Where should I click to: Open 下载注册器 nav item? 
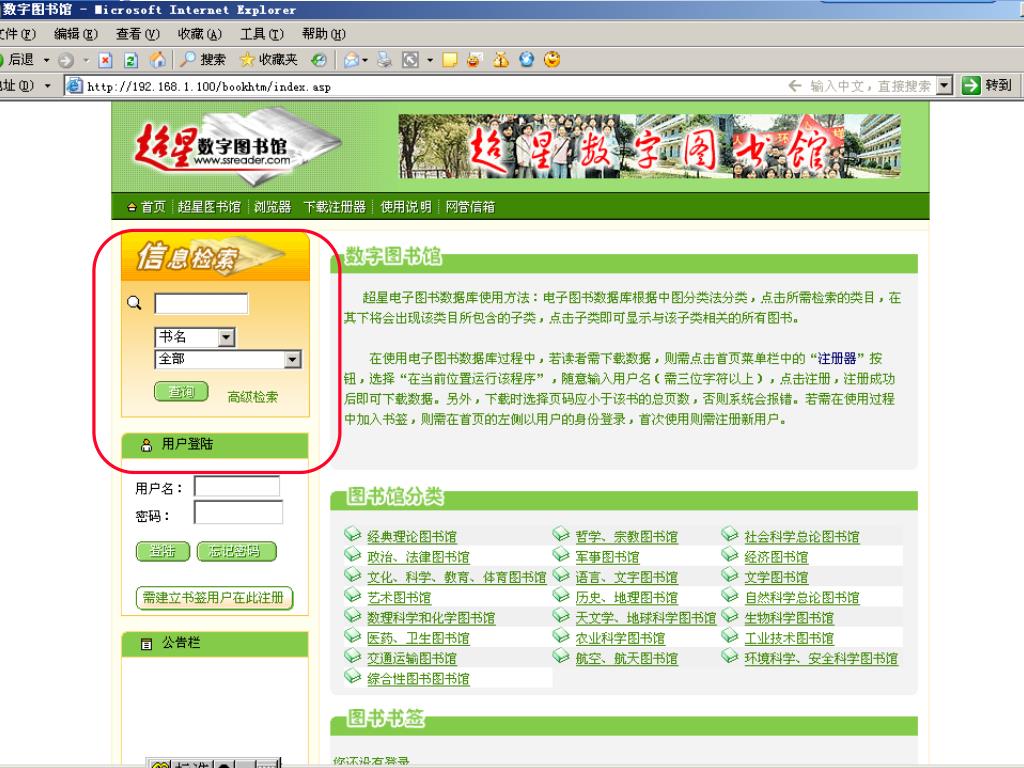tap(334, 207)
